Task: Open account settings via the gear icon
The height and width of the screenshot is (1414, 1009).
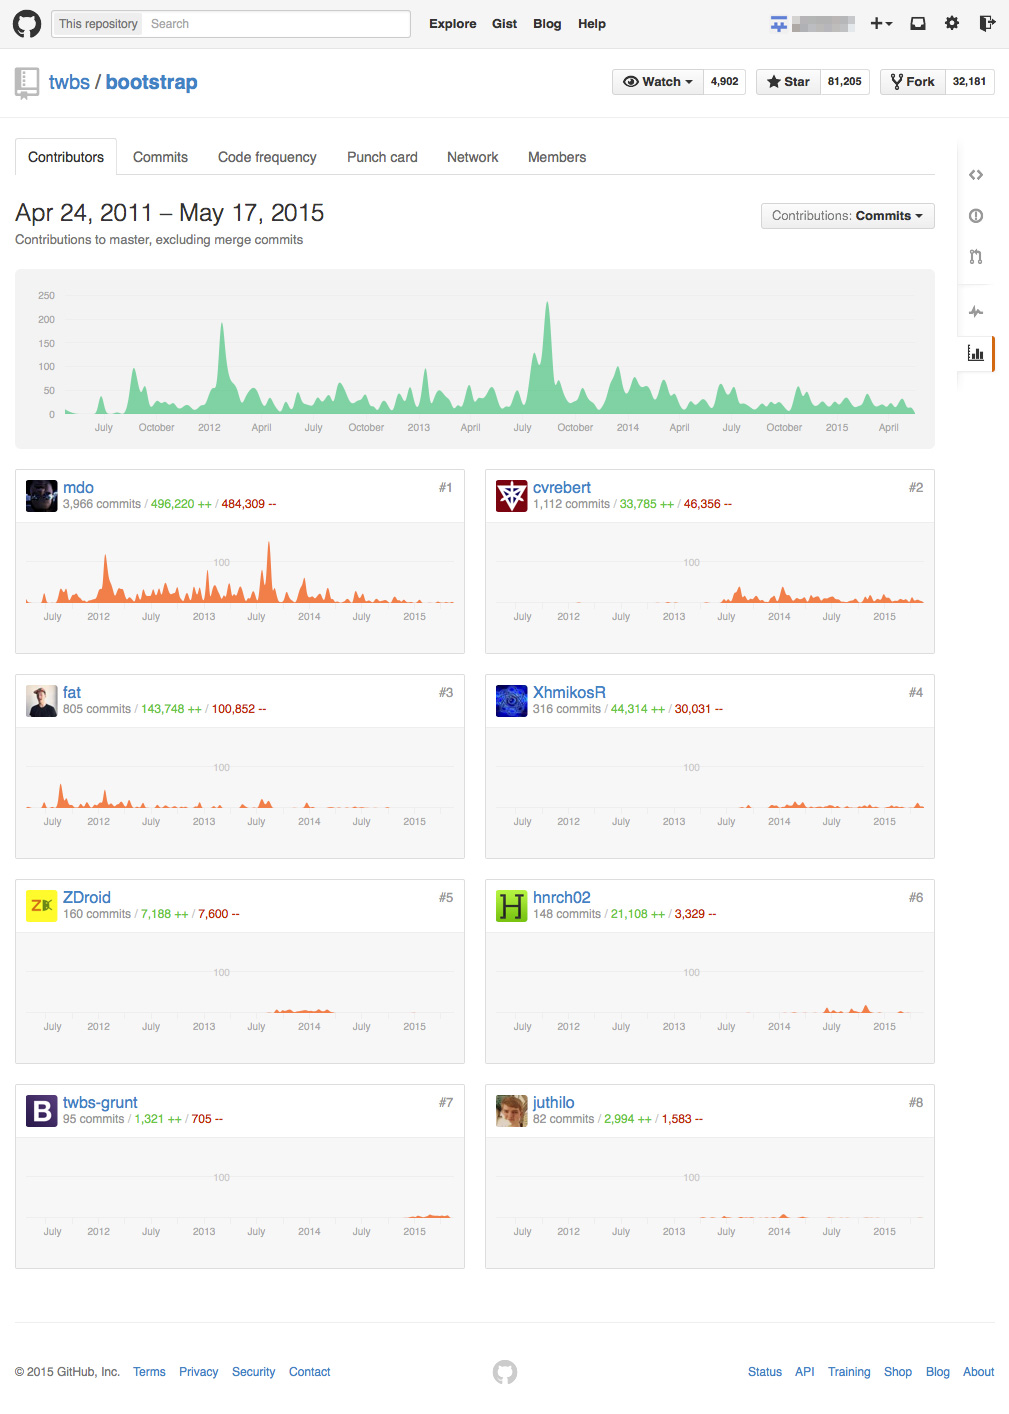Action: coord(951,23)
